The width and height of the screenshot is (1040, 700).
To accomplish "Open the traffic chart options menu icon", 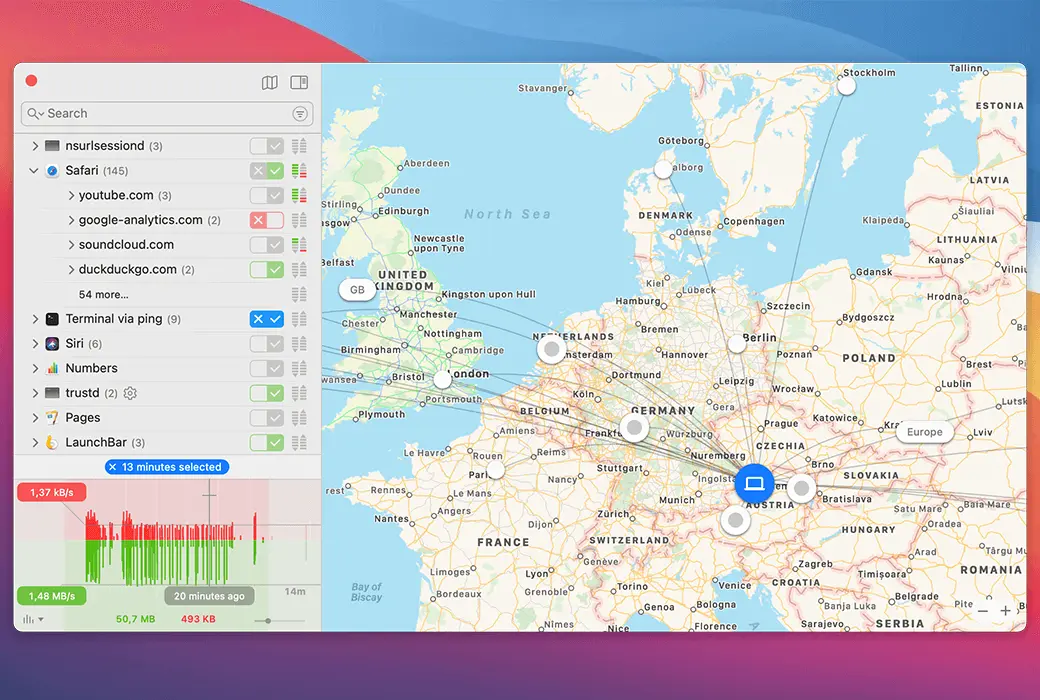I will 32,619.
